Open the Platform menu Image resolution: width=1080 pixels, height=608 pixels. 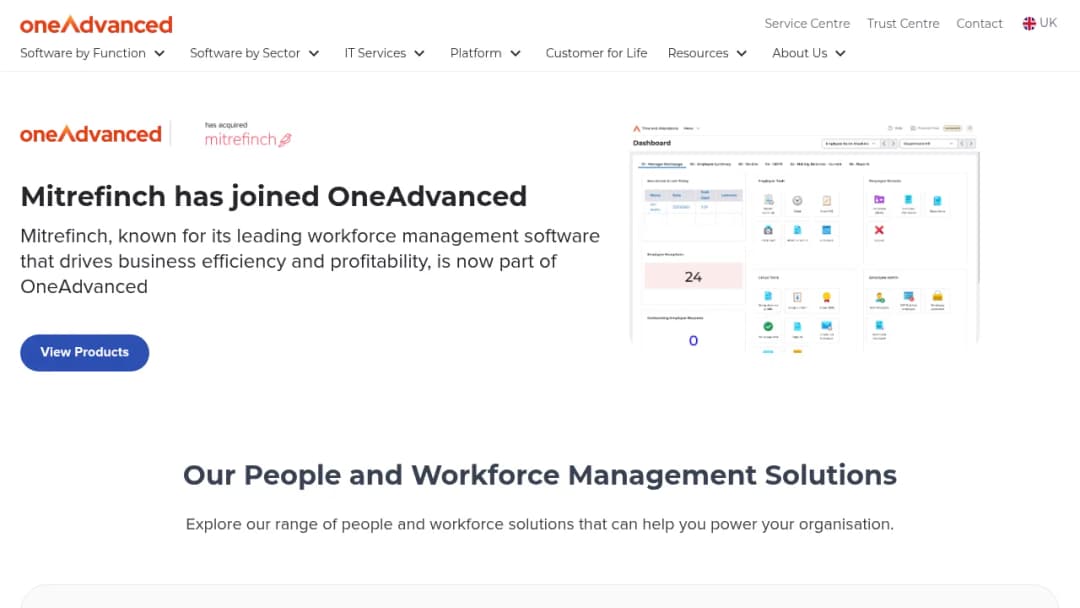(x=475, y=53)
